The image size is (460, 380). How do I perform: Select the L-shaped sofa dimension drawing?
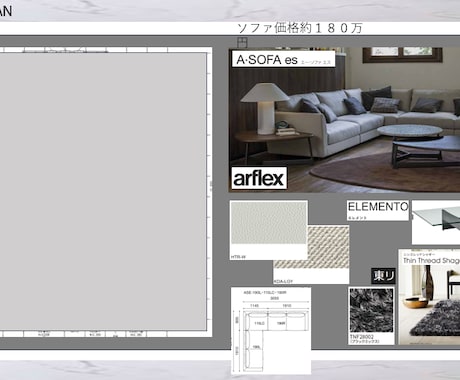[271, 331]
